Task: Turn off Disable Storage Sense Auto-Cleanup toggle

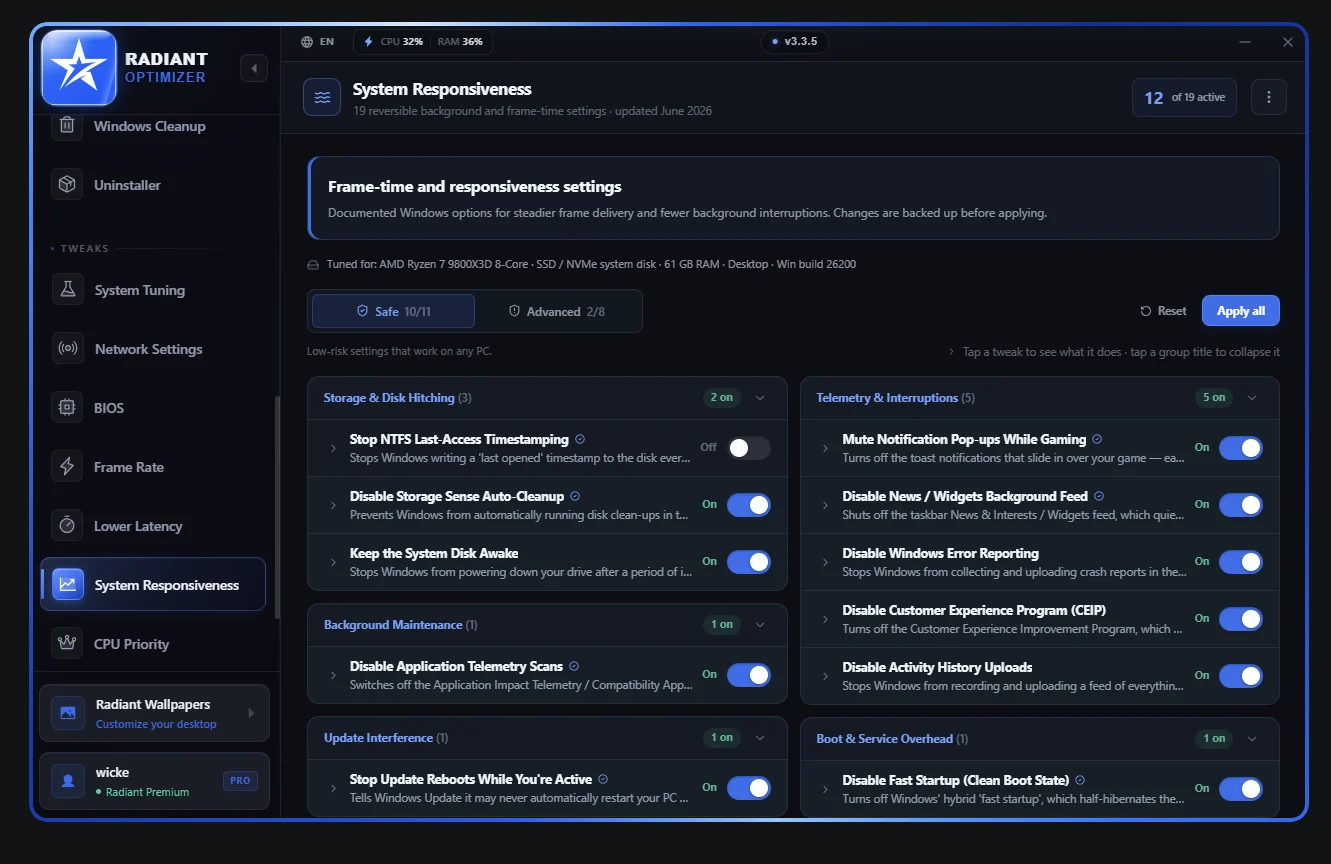Action: pyautogui.click(x=749, y=505)
